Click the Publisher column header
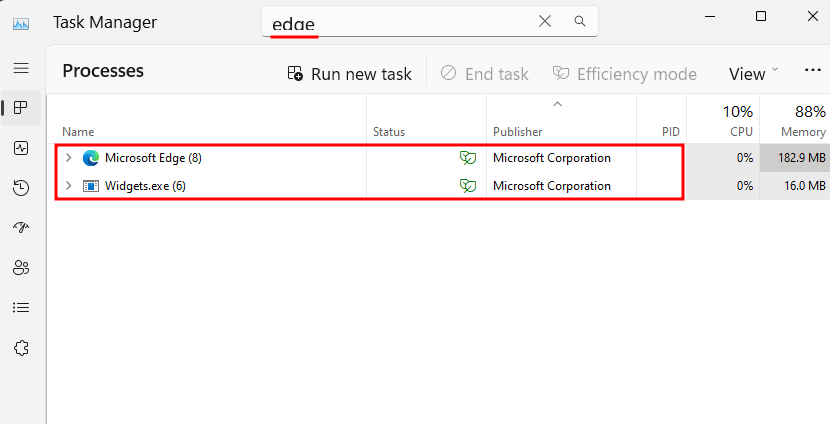Screen dimensions: 830x424 (x=517, y=132)
